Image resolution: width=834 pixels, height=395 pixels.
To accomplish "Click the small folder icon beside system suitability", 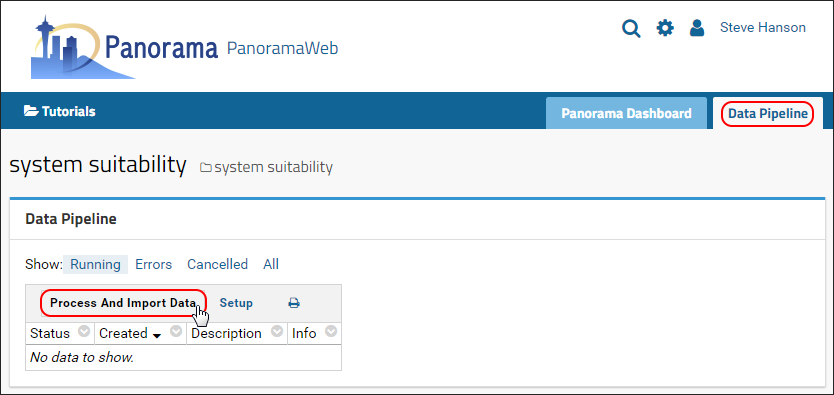I will [205, 168].
